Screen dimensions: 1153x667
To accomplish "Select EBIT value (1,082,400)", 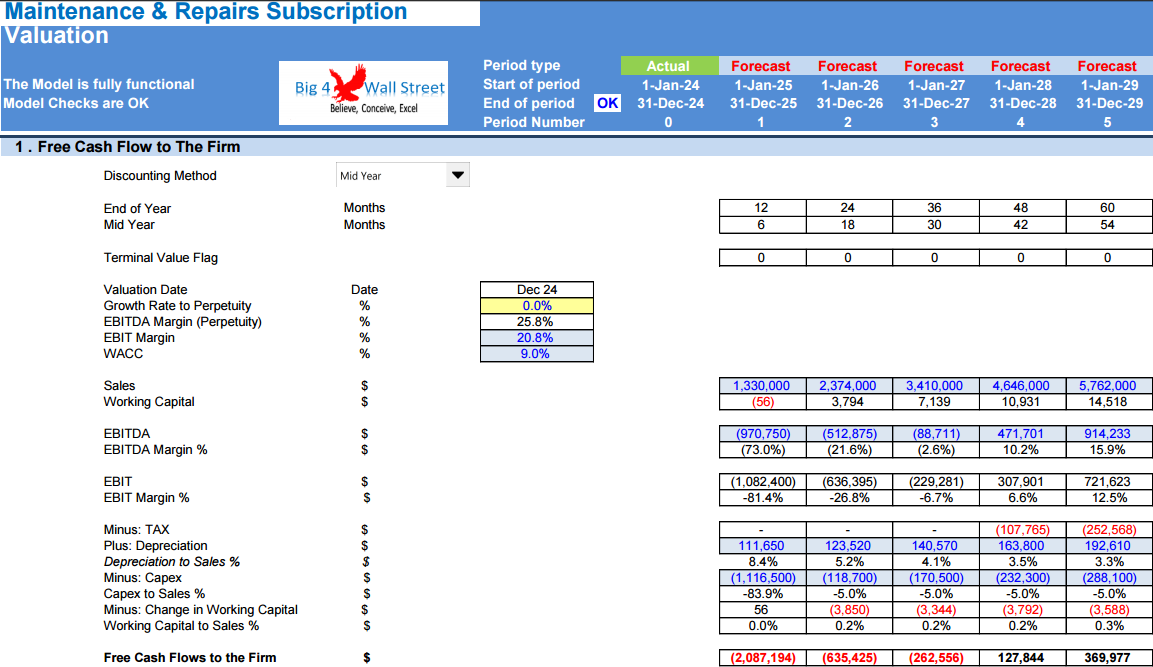I will tap(763, 482).
